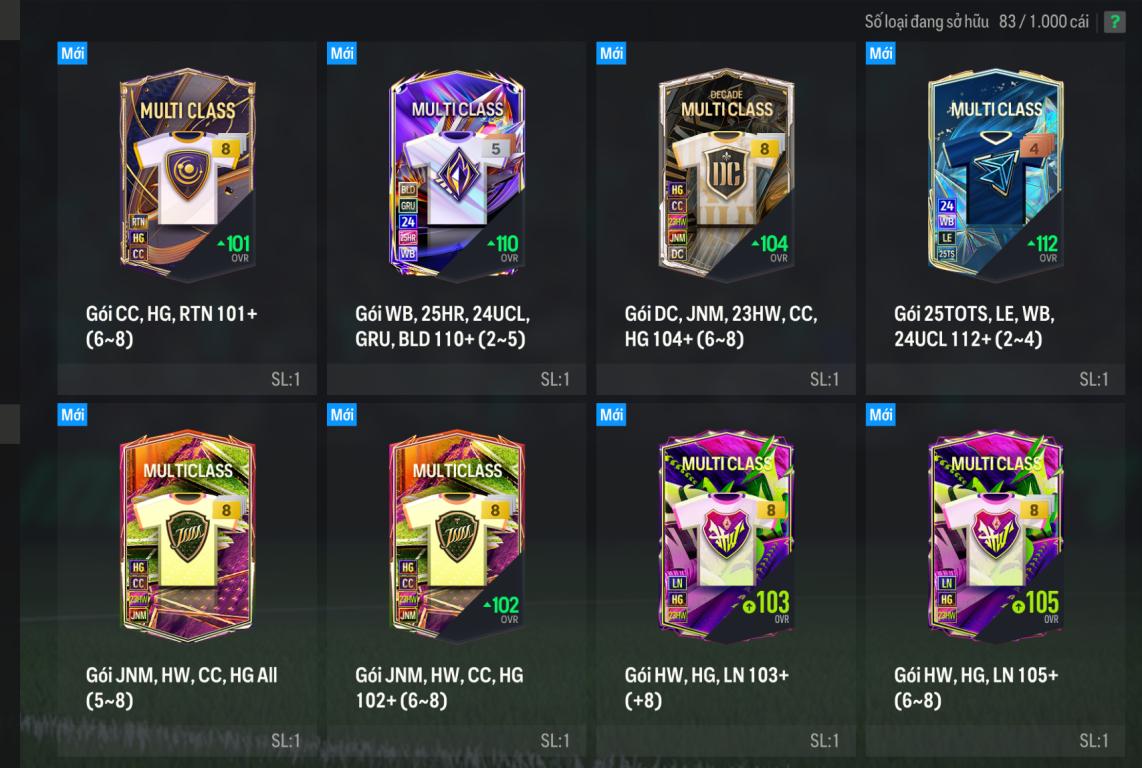This screenshot has width=1142, height=768.
Task: Click Gói WB, 25HR, 24UCL, GRU, BLD title
Action: 442,326
